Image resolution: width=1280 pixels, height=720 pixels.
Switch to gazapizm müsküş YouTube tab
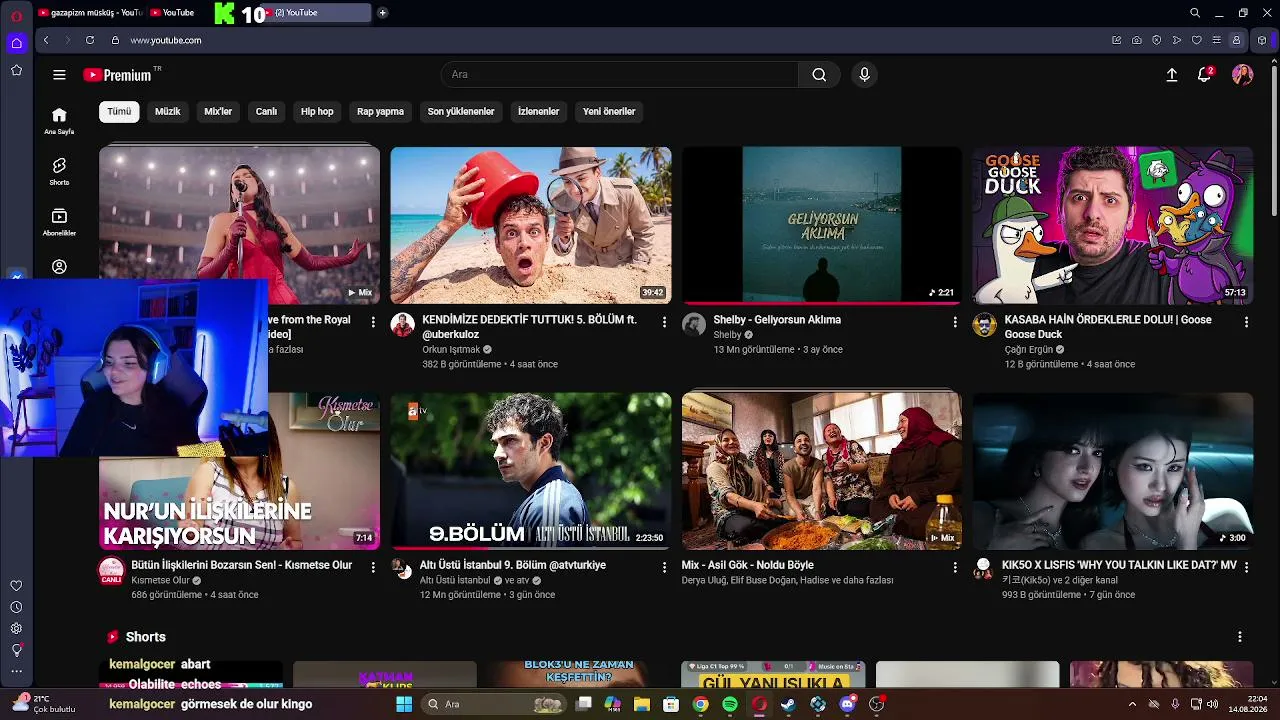point(90,13)
